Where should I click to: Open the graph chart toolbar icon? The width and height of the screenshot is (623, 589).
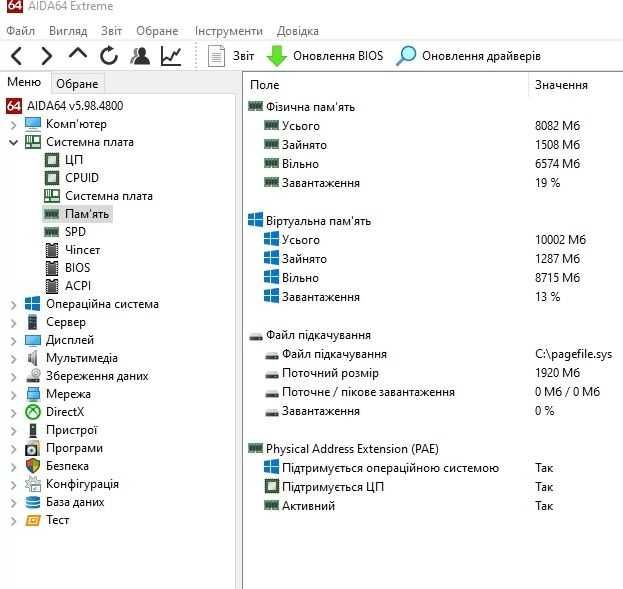[171, 56]
